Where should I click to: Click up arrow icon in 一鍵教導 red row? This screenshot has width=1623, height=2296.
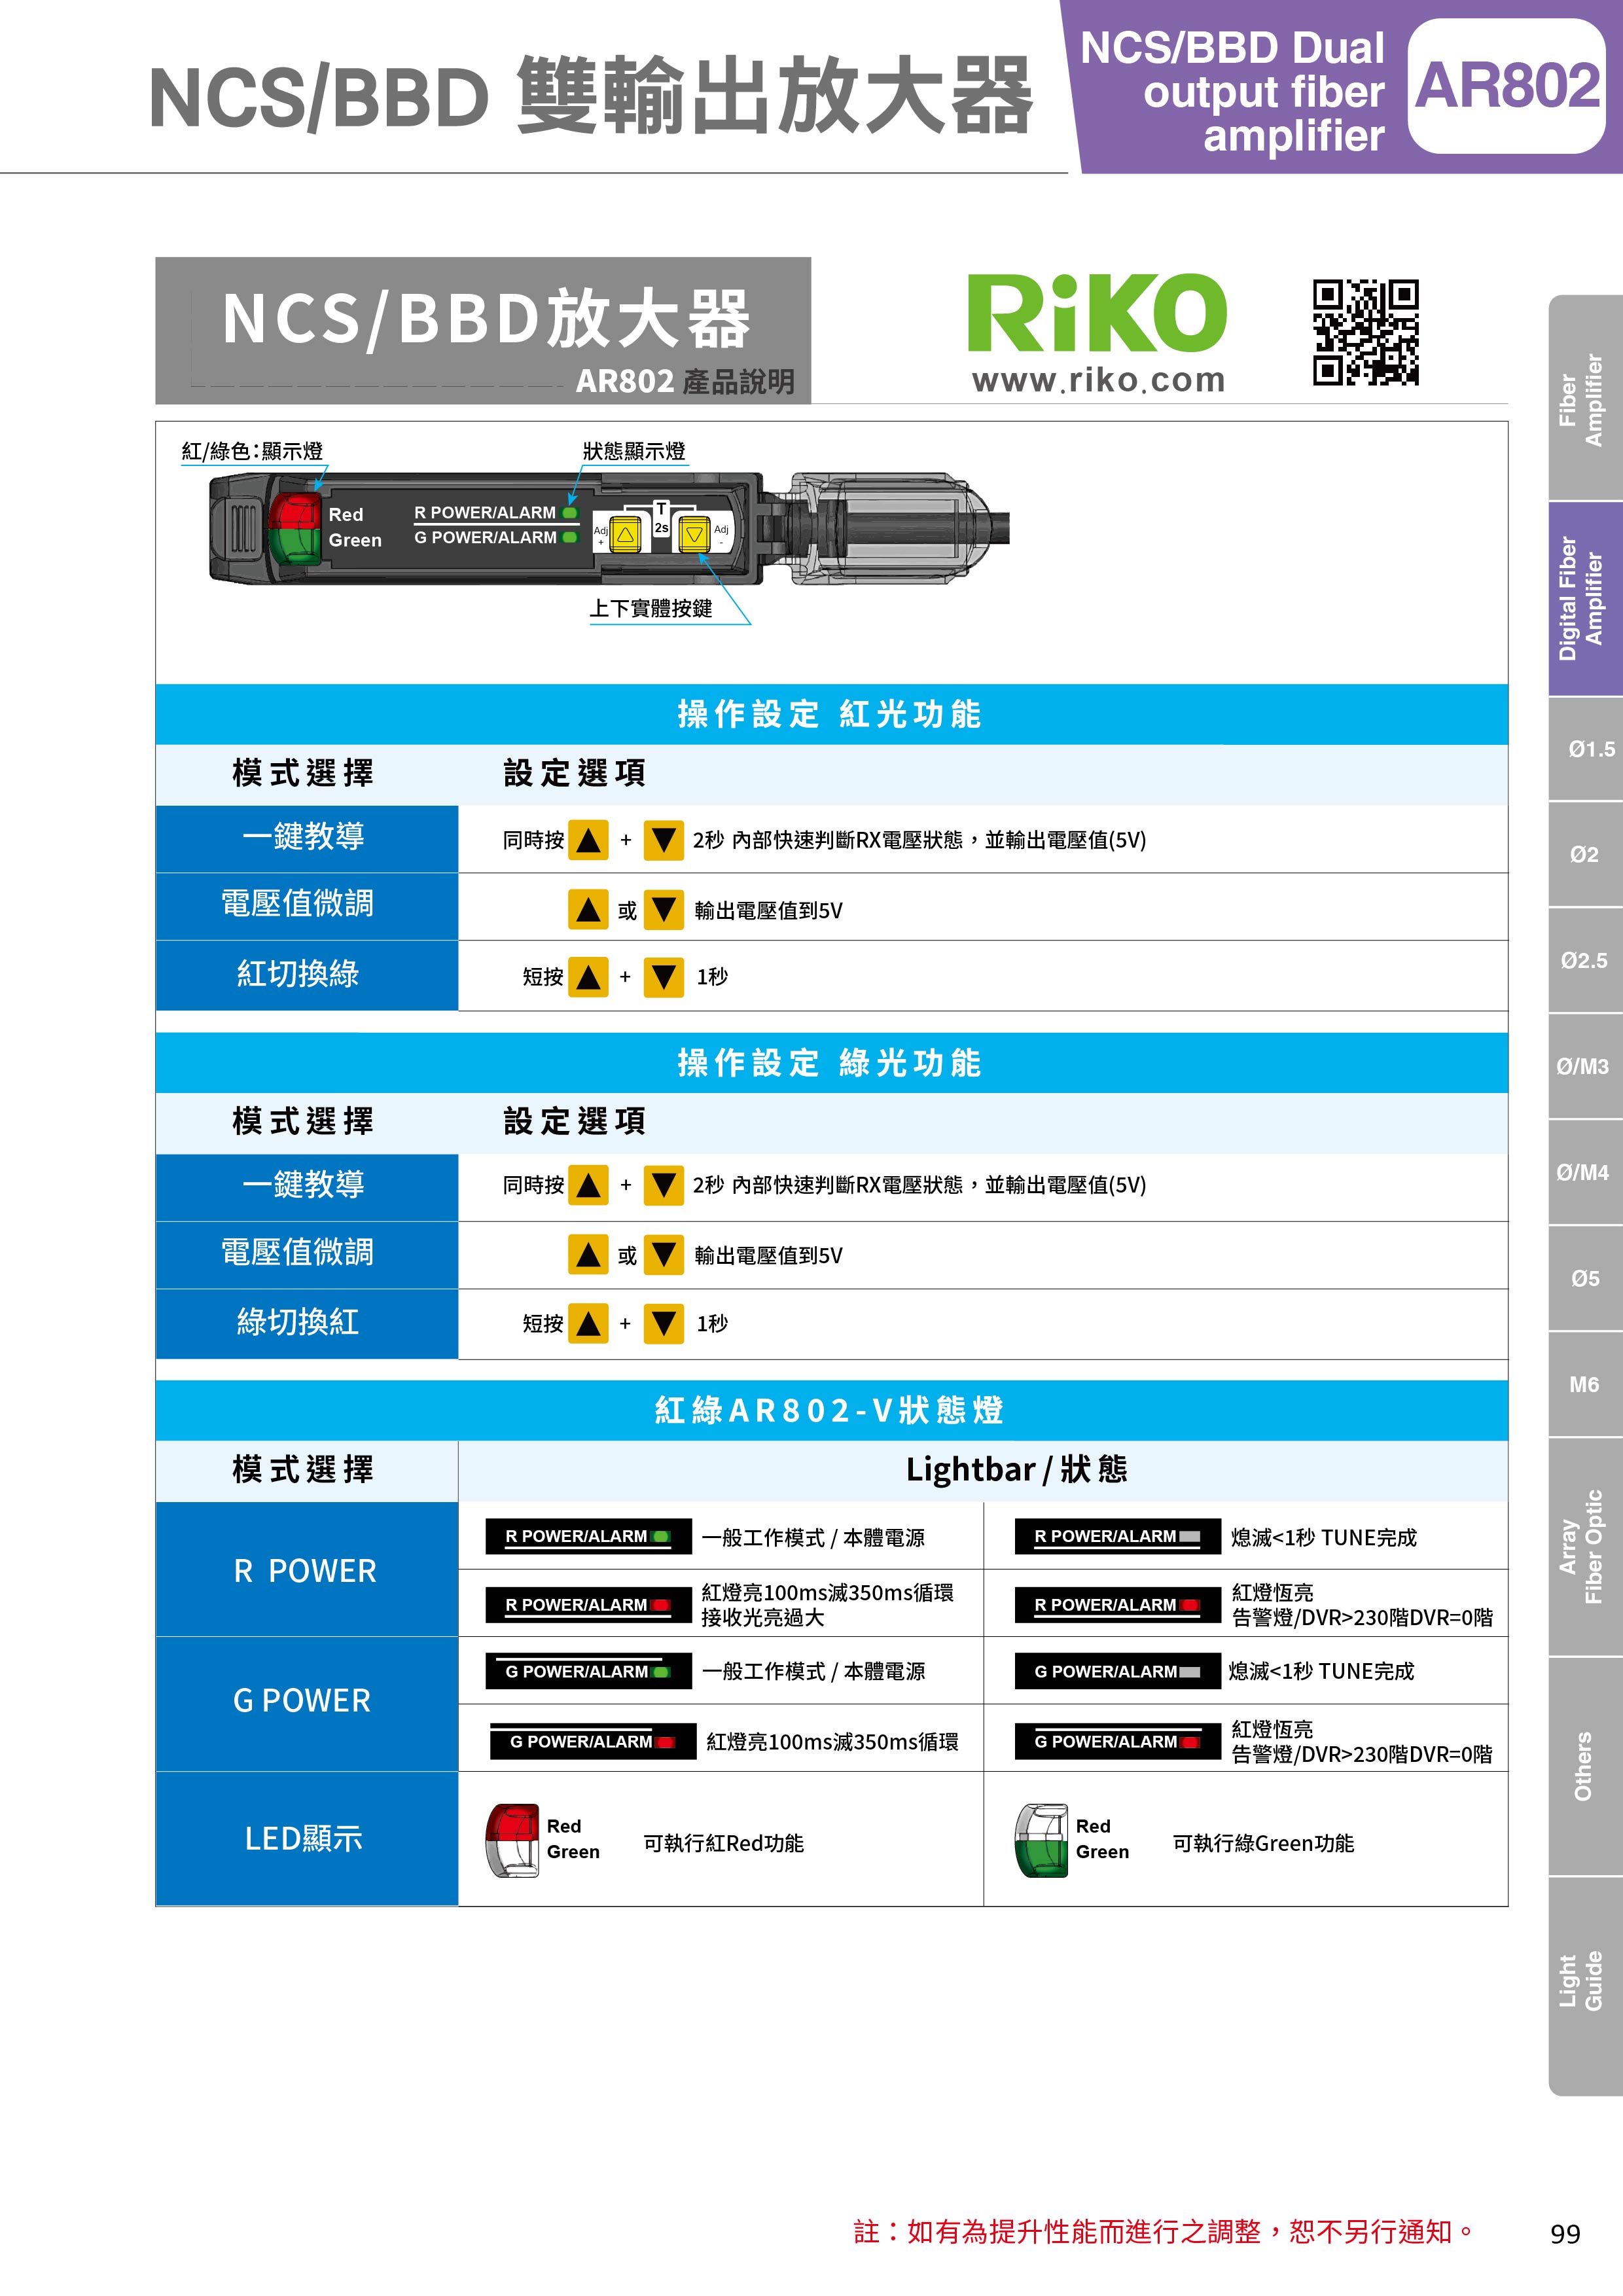click(x=588, y=840)
